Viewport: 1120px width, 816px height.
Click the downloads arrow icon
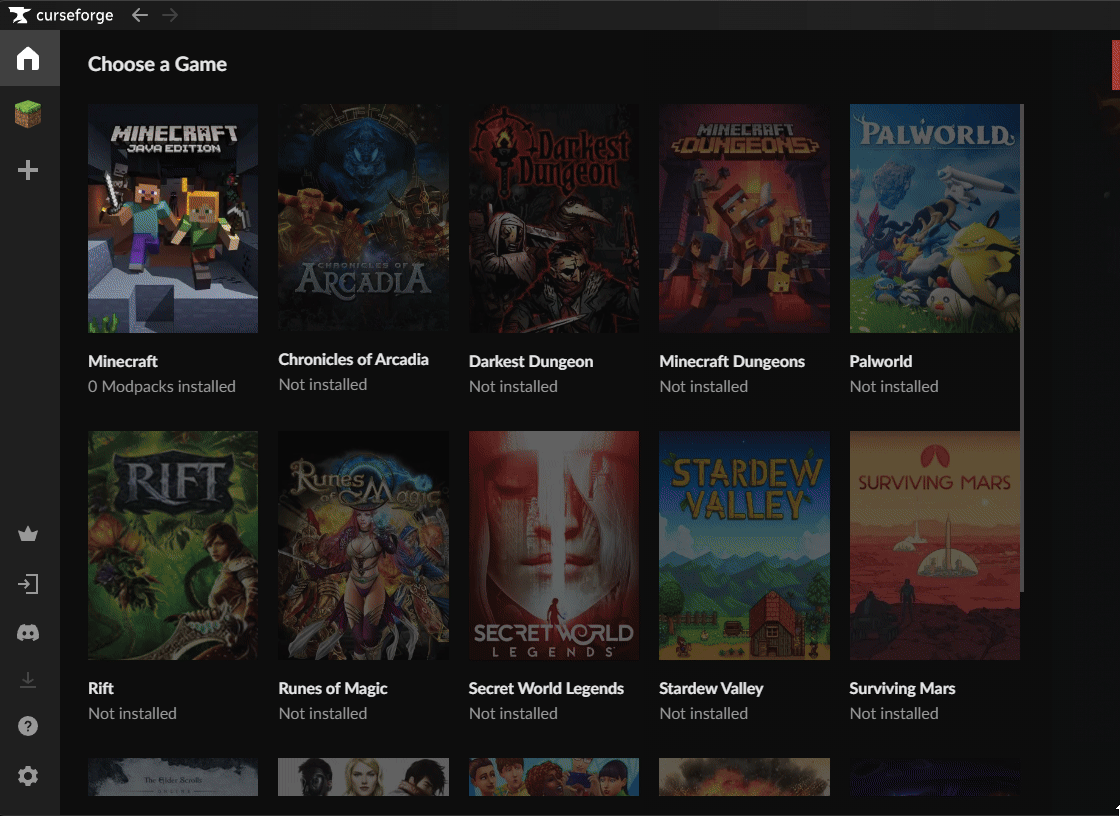coord(28,680)
